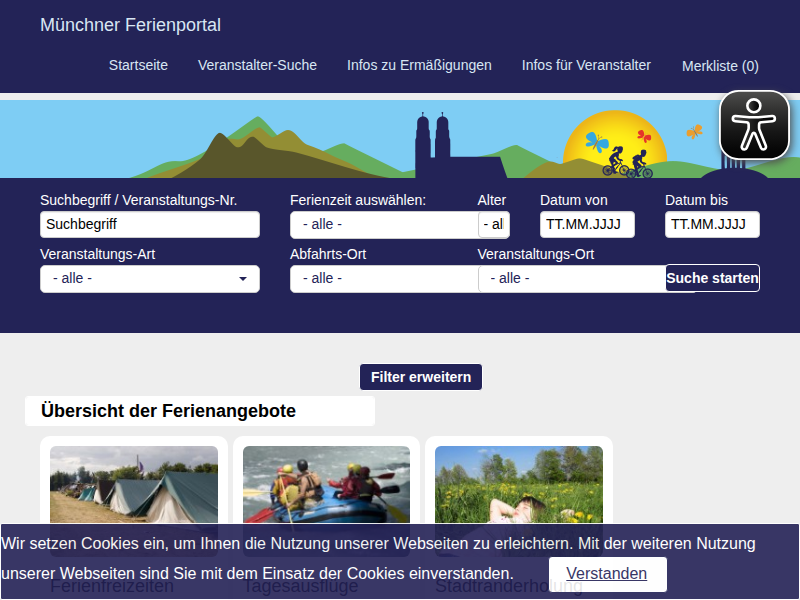
Task: Click the Datum bis date field
Action: pyautogui.click(x=712, y=224)
